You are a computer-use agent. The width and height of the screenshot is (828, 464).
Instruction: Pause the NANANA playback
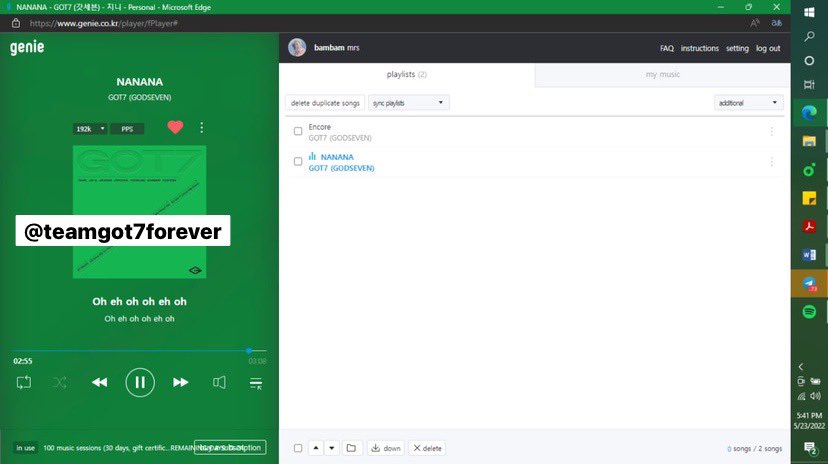(x=140, y=382)
